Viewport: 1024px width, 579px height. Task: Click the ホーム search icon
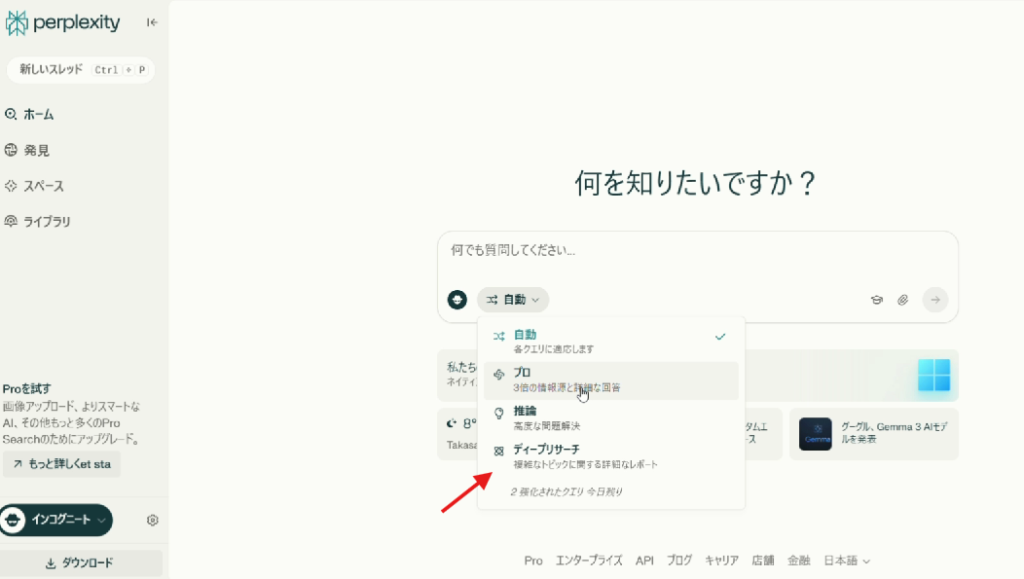coord(10,114)
